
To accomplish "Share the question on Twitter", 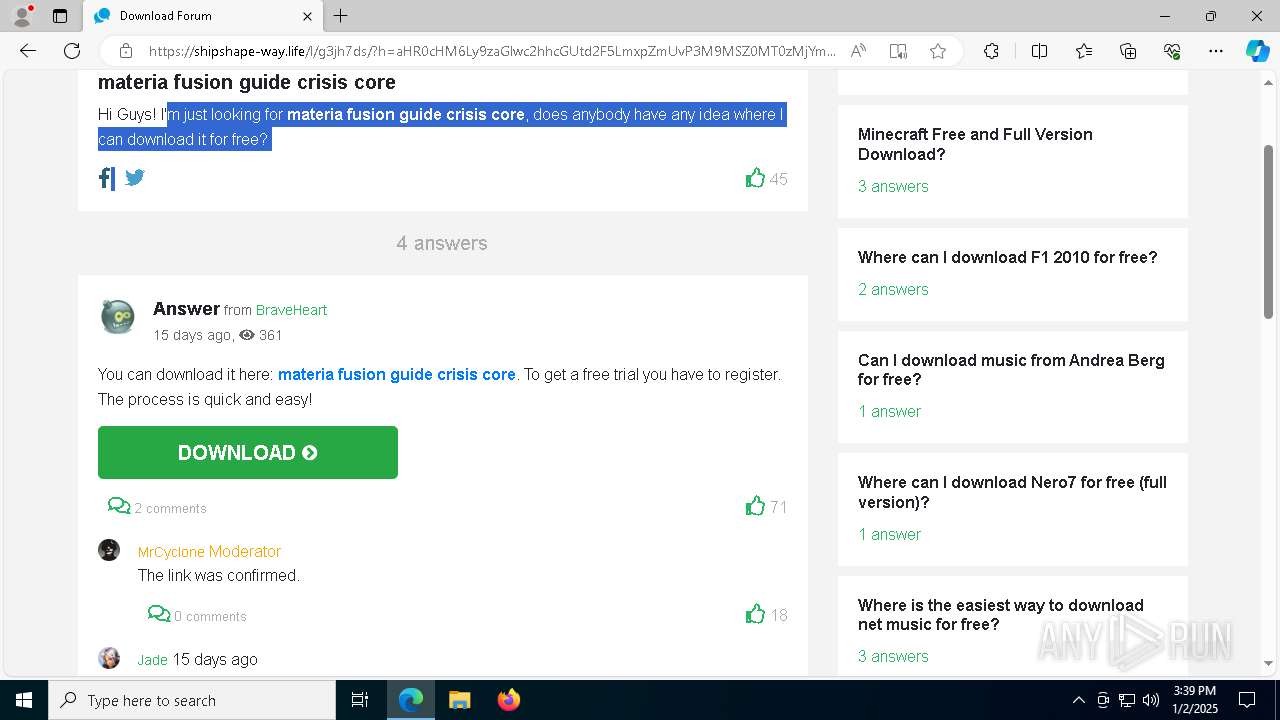I will [x=135, y=177].
